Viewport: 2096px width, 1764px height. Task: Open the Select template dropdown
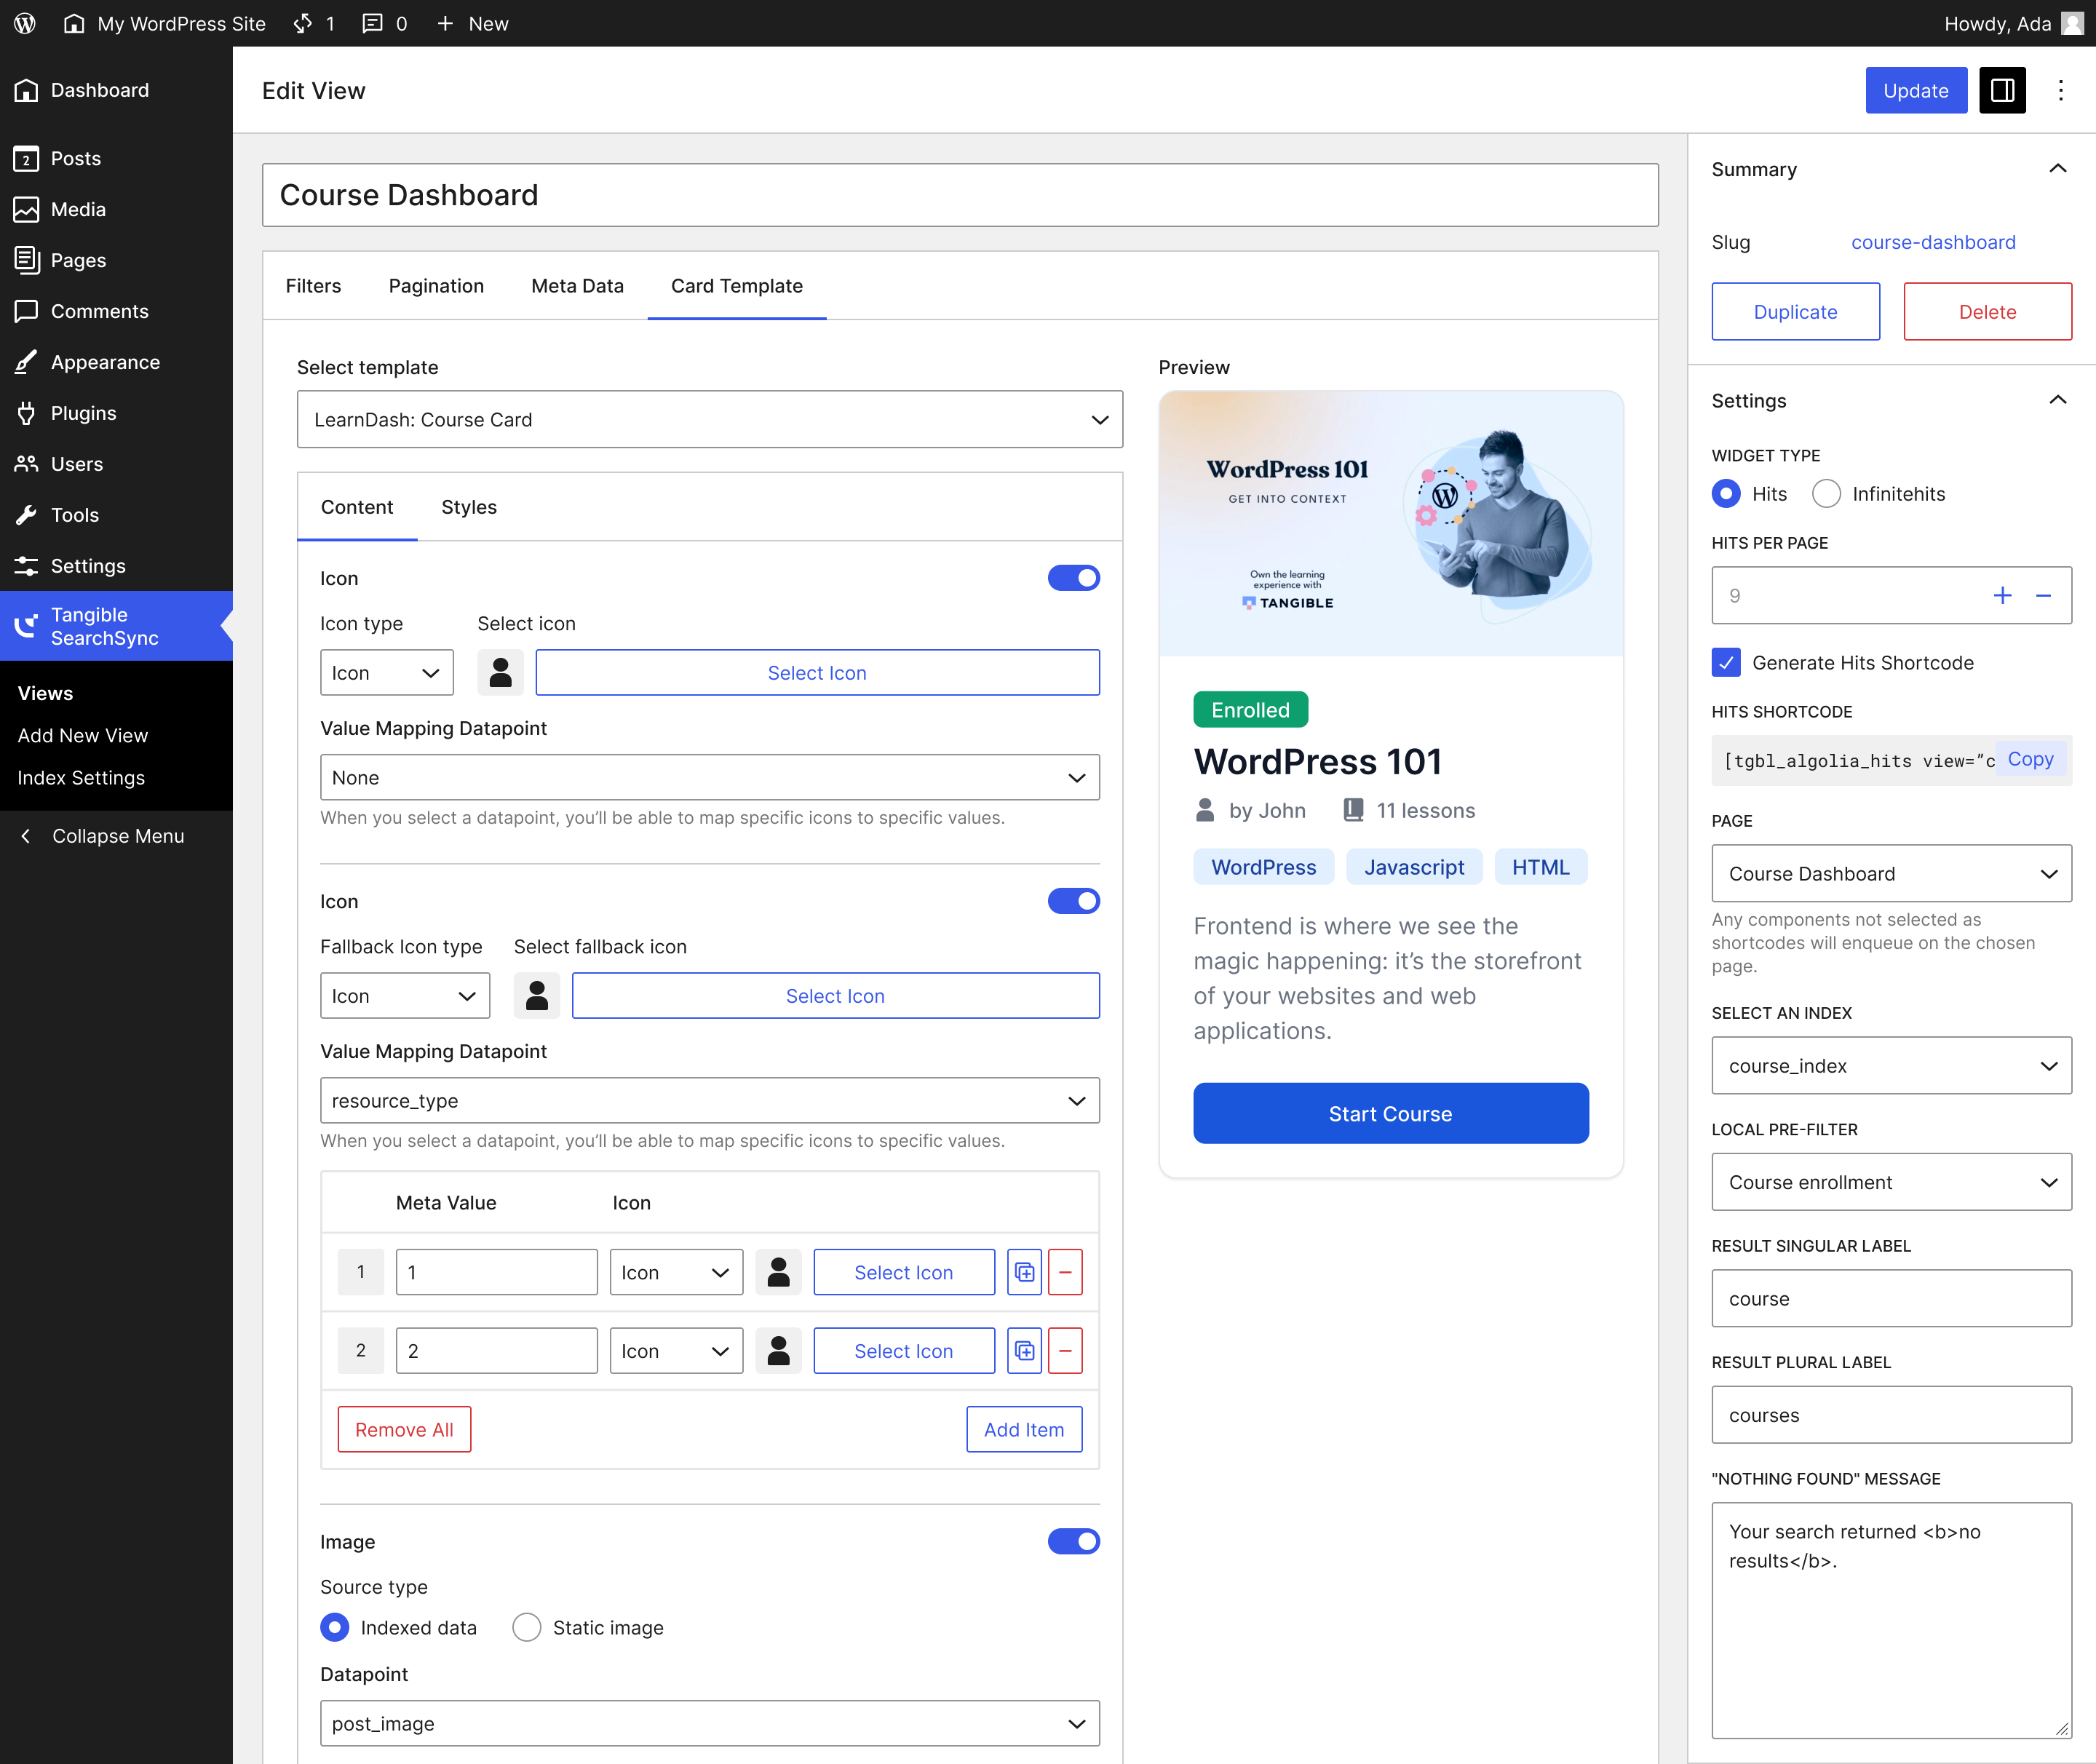(710, 420)
